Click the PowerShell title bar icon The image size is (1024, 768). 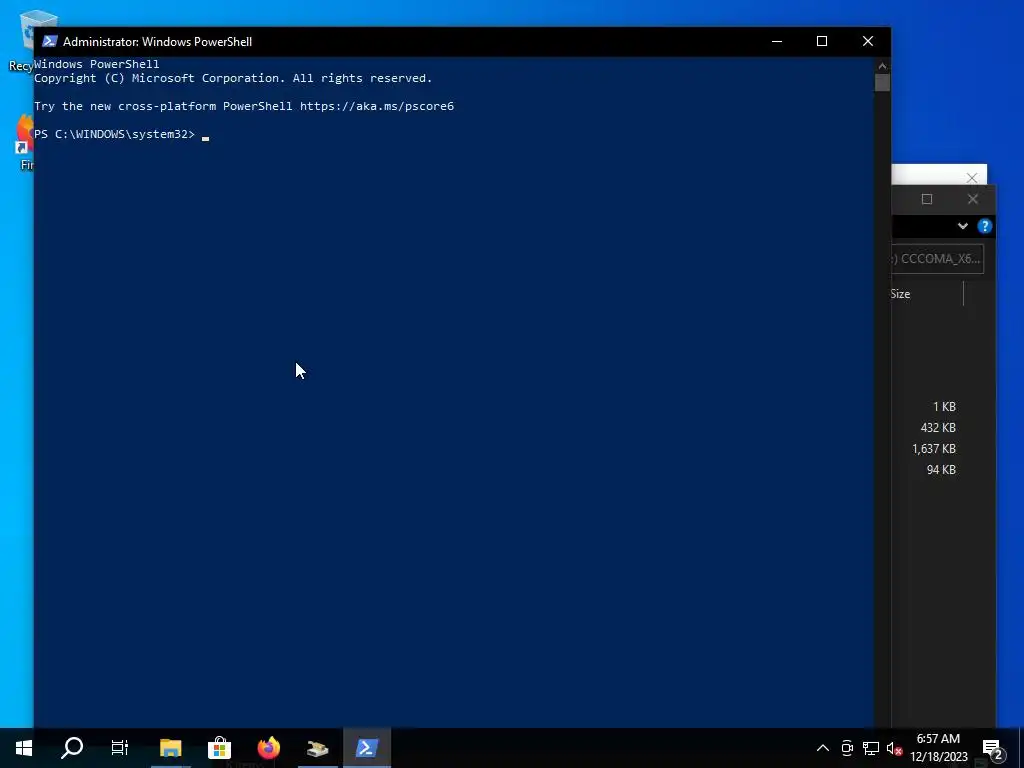50,41
